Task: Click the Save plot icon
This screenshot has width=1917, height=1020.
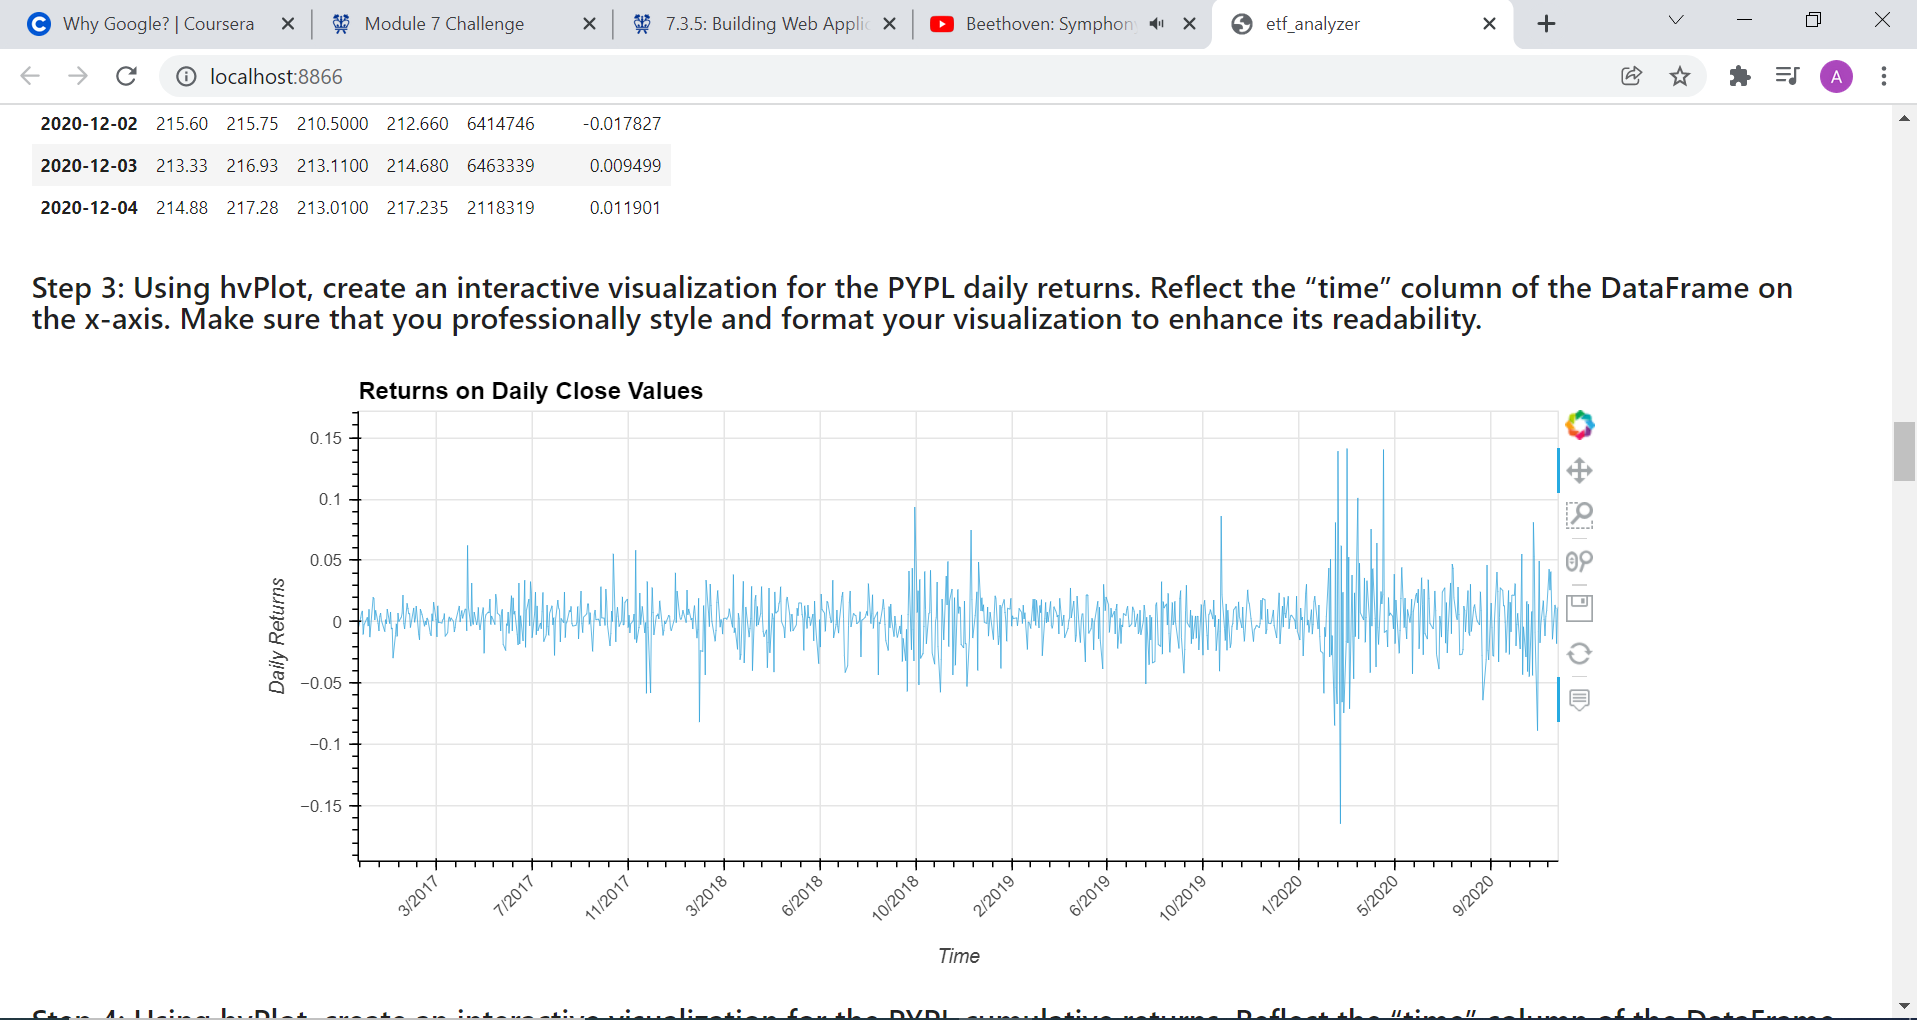Action: click(x=1579, y=607)
